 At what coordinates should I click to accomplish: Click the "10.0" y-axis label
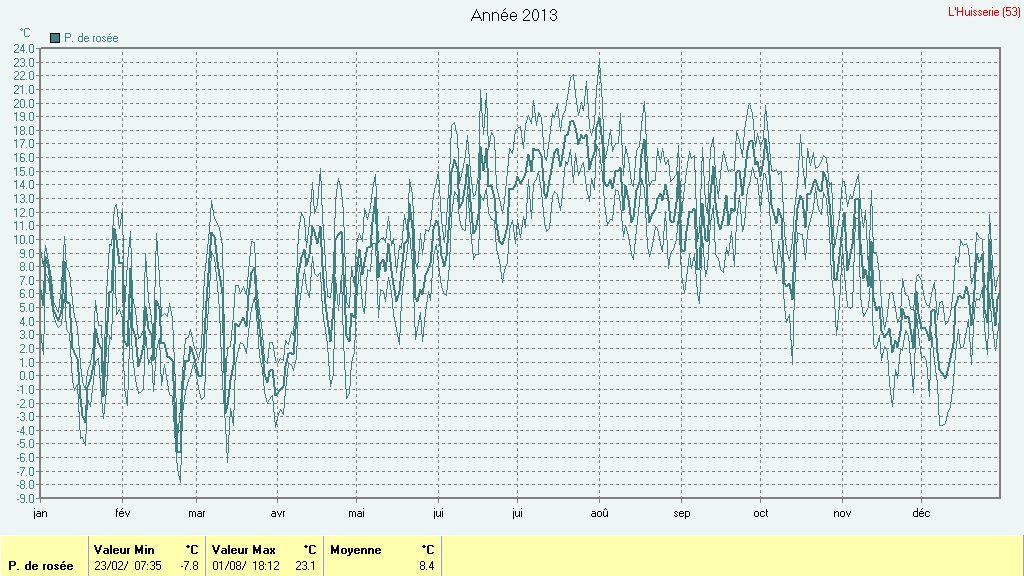click(25, 240)
